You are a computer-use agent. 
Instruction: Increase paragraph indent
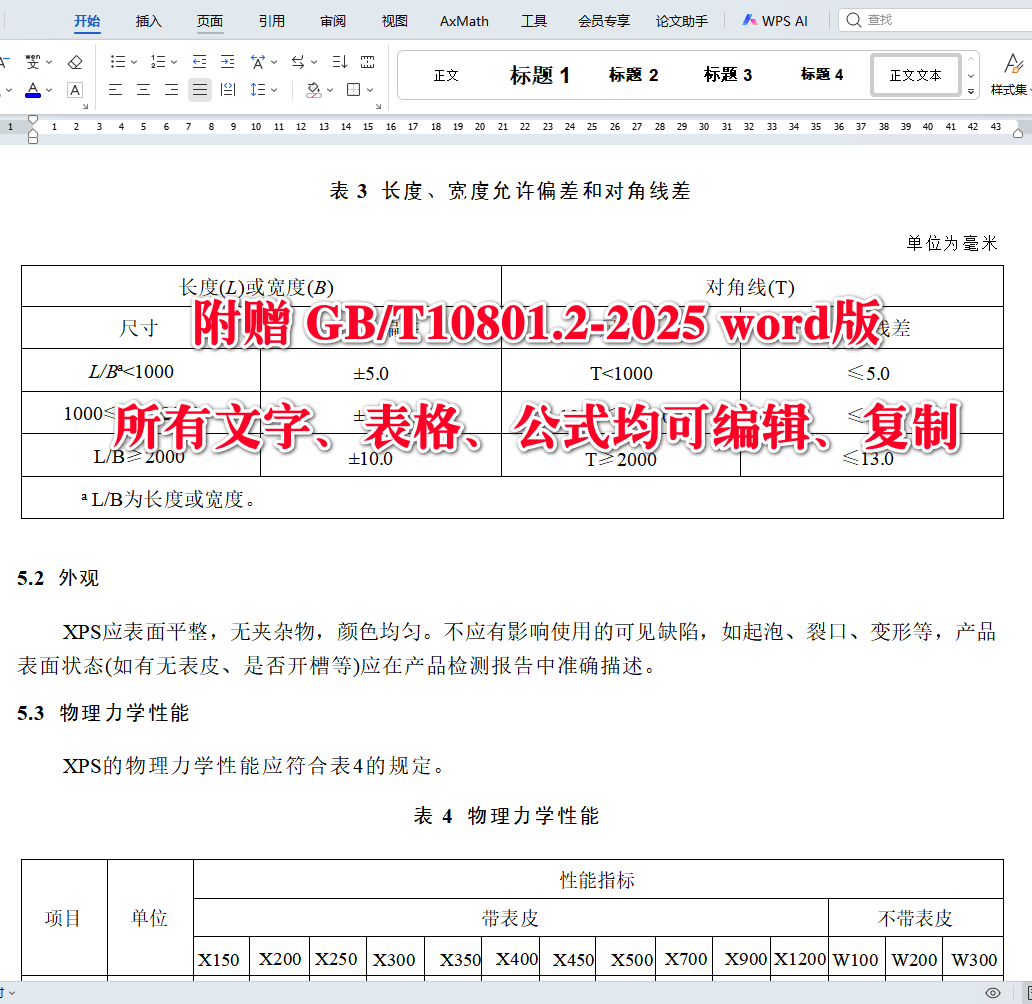pyautogui.click(x=228, y=62)
